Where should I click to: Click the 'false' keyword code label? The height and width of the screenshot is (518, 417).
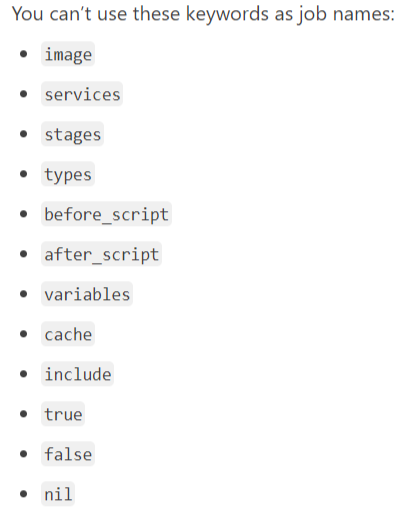click(x=68, y=454)
